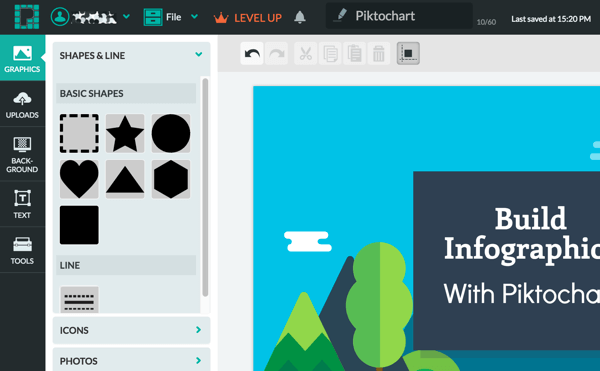Open the Uploads sidebar tab

pos(22,104)
